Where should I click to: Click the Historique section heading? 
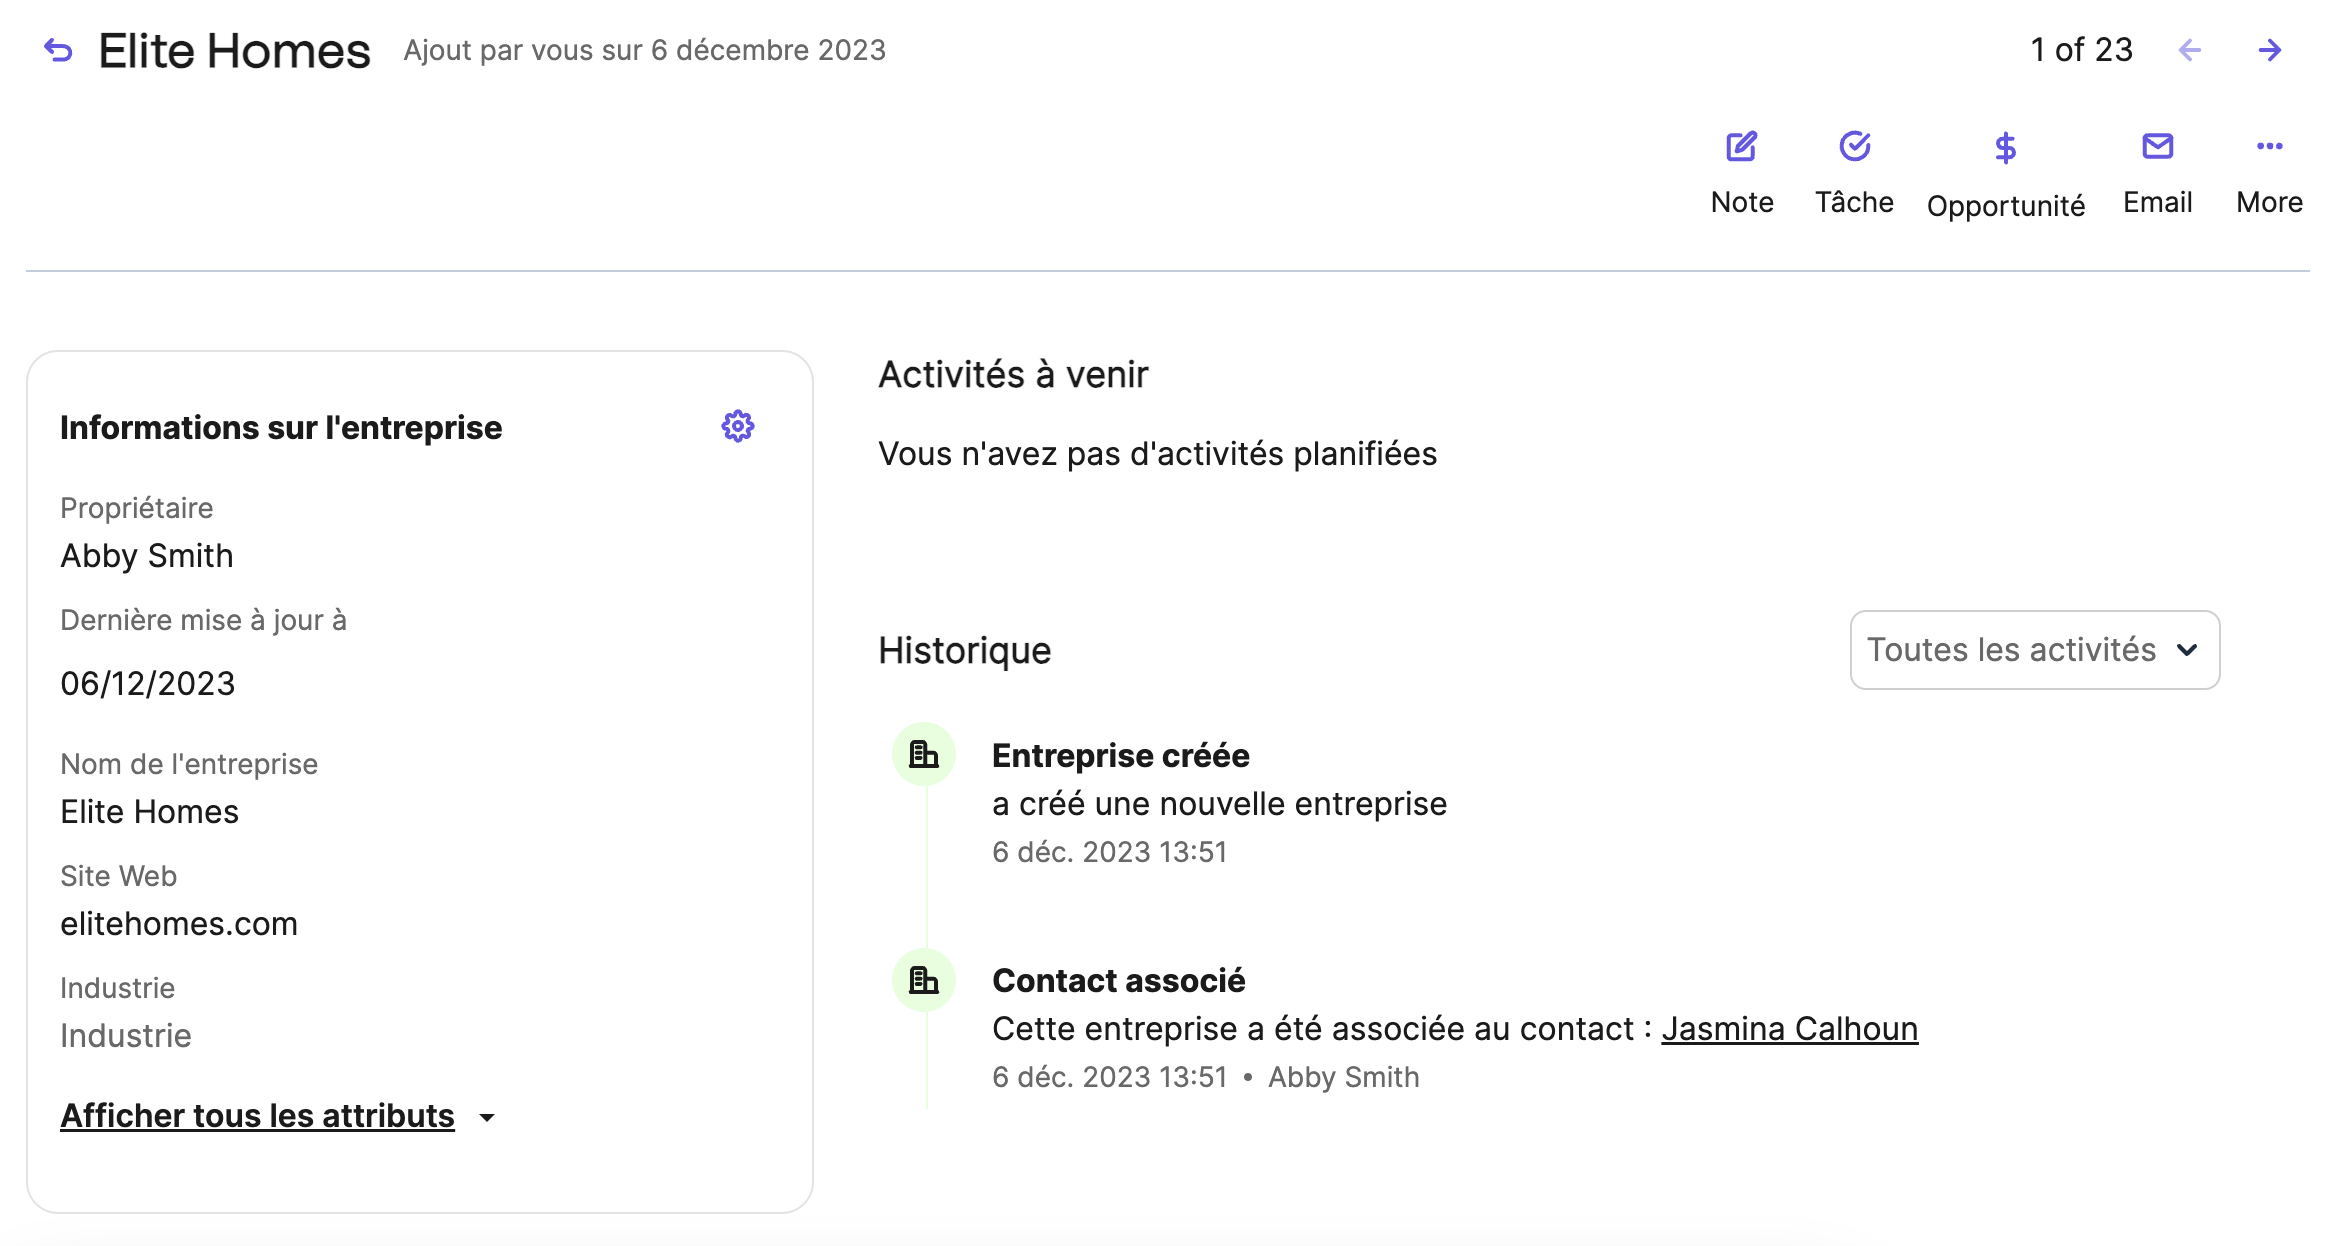tap(964, 650)
